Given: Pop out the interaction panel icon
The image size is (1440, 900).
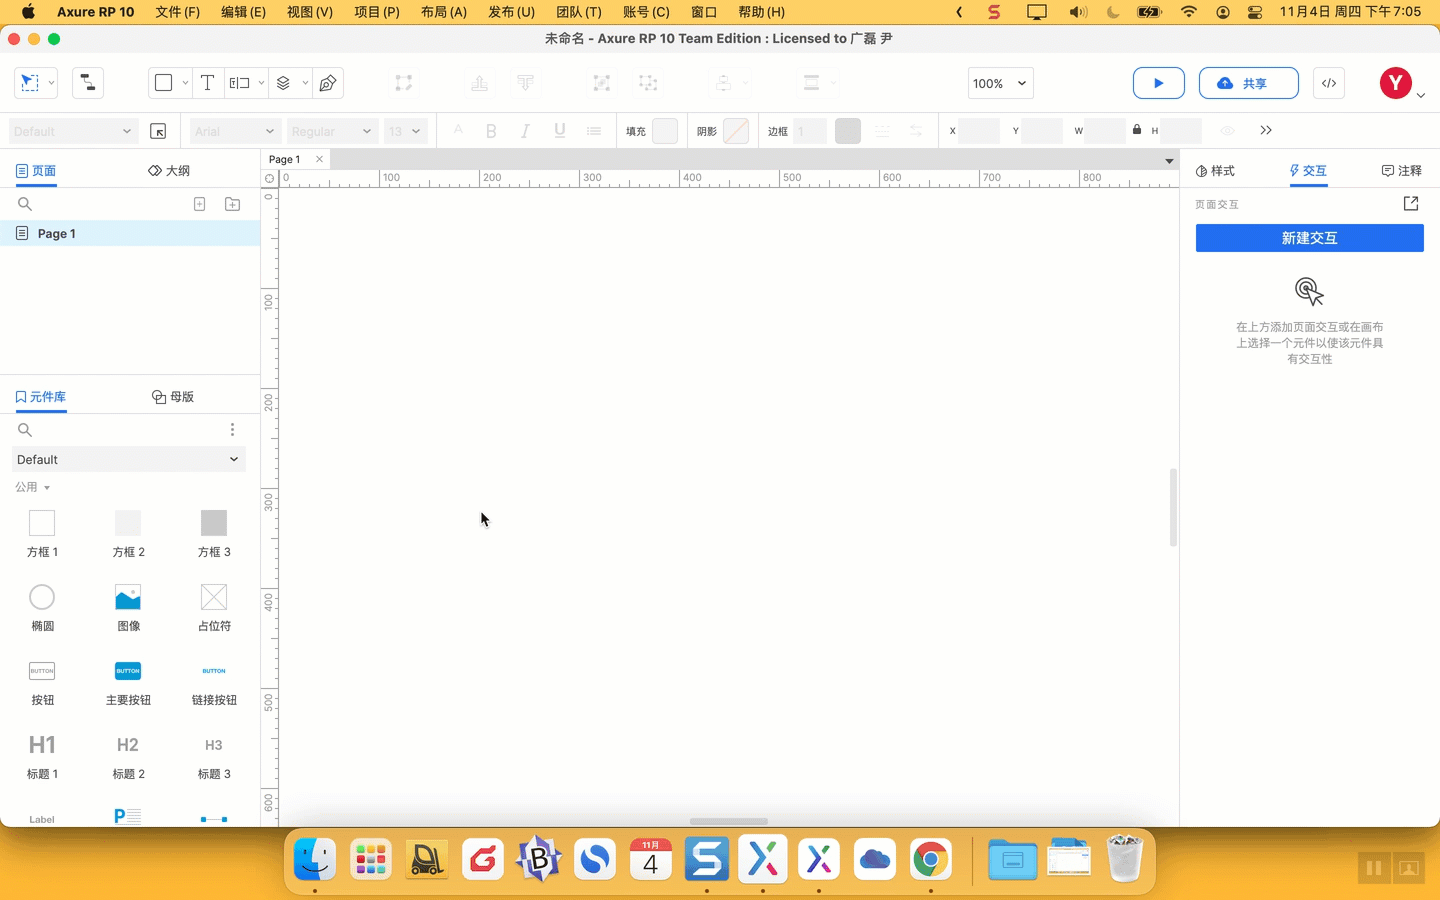Looking at the screenshot, I should (x=1411, y=203).
